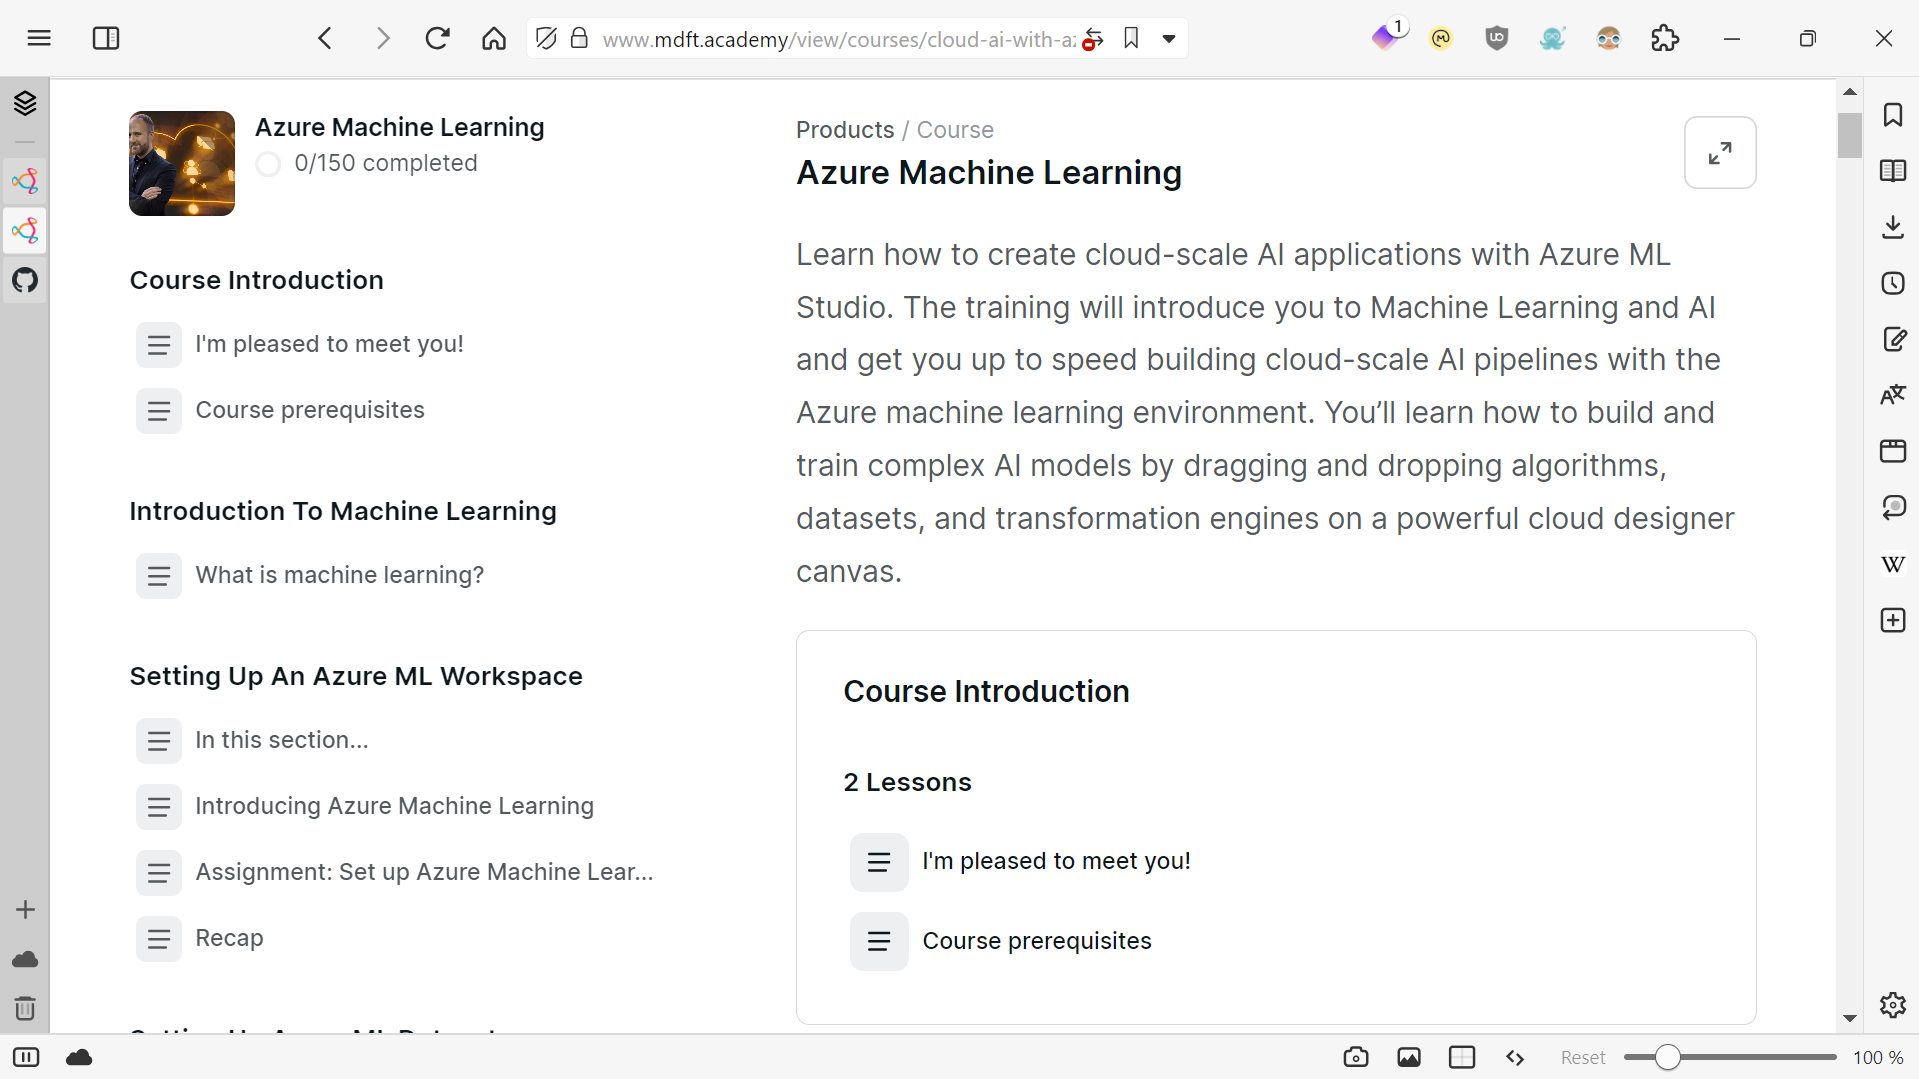
Task: Collapse the sidebar with the panel toggle
Action: point(106,38)
